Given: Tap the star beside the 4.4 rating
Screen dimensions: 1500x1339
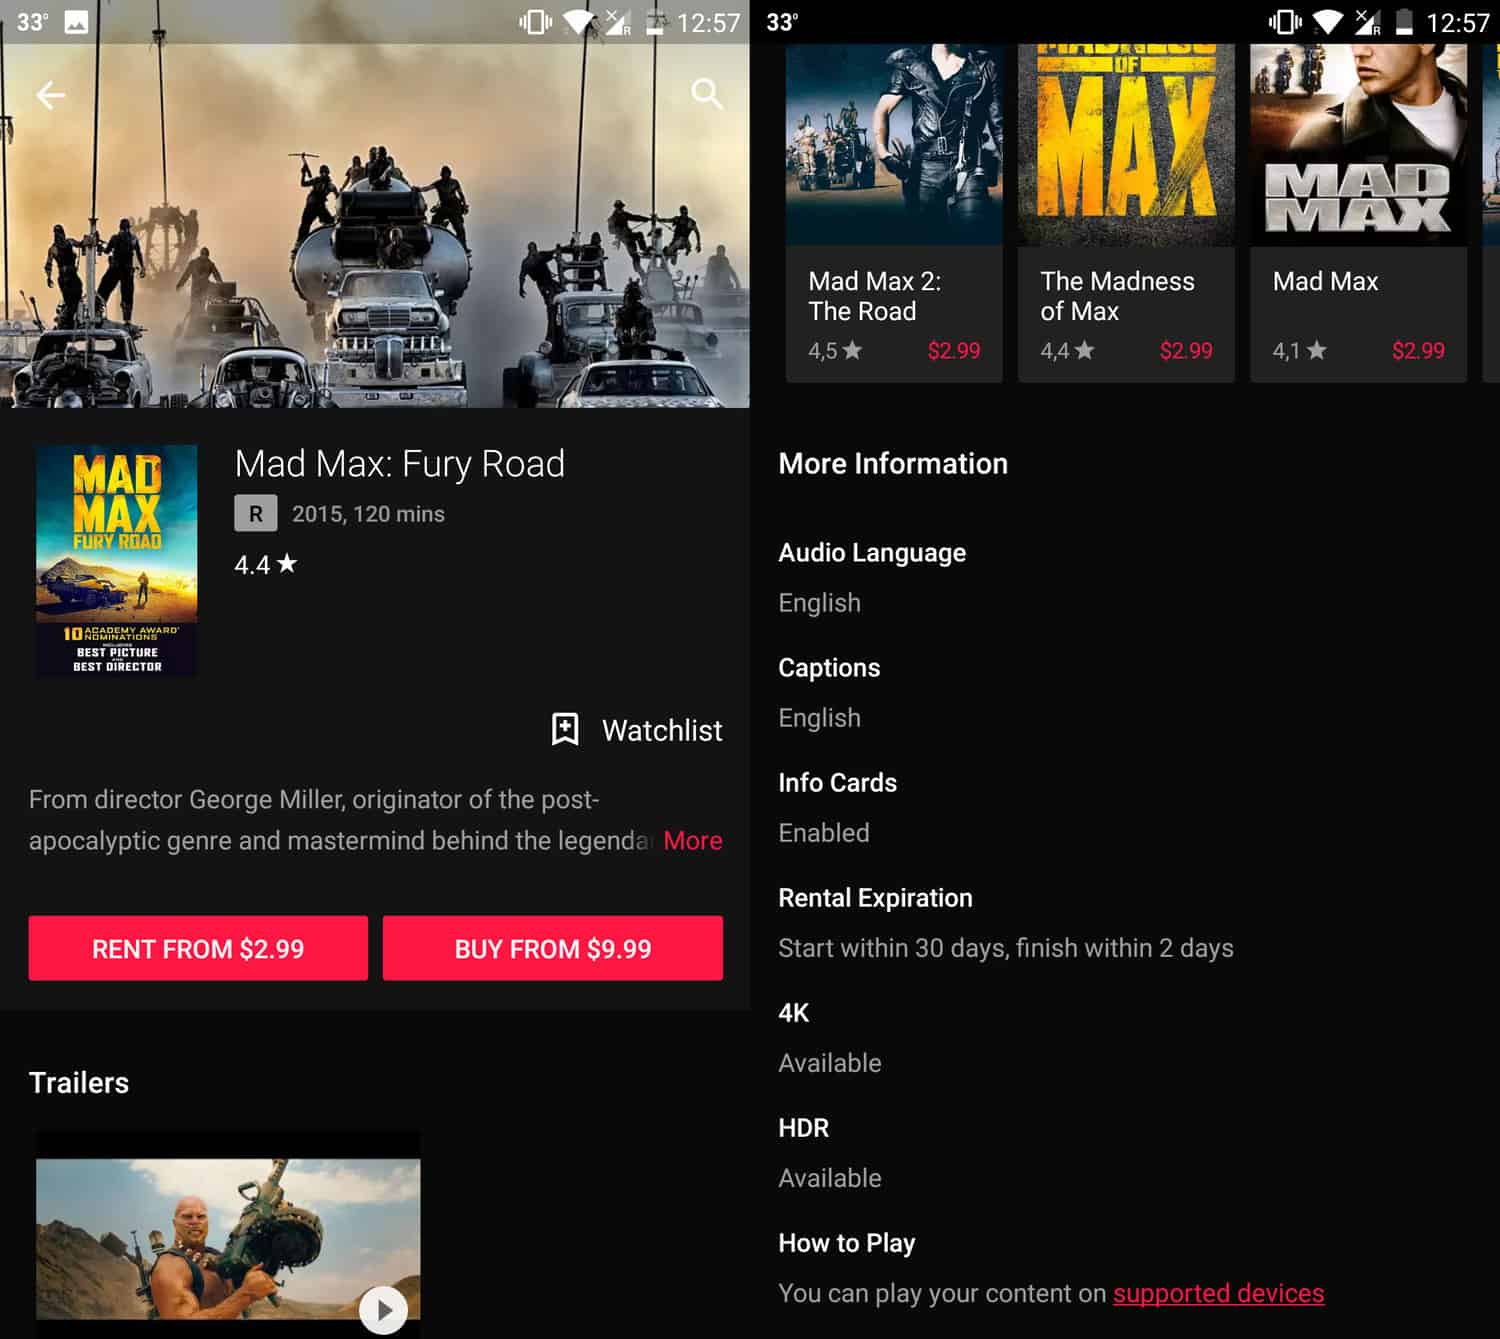Looking at the screenshot, I should (x=287, y=564).
